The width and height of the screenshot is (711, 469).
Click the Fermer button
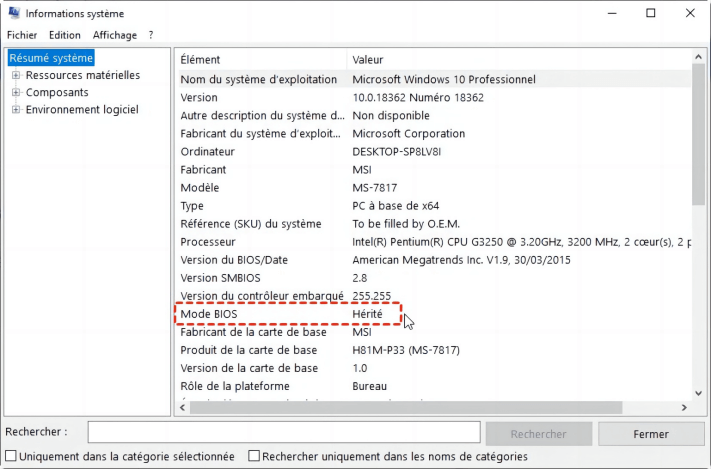pos(651,434)
